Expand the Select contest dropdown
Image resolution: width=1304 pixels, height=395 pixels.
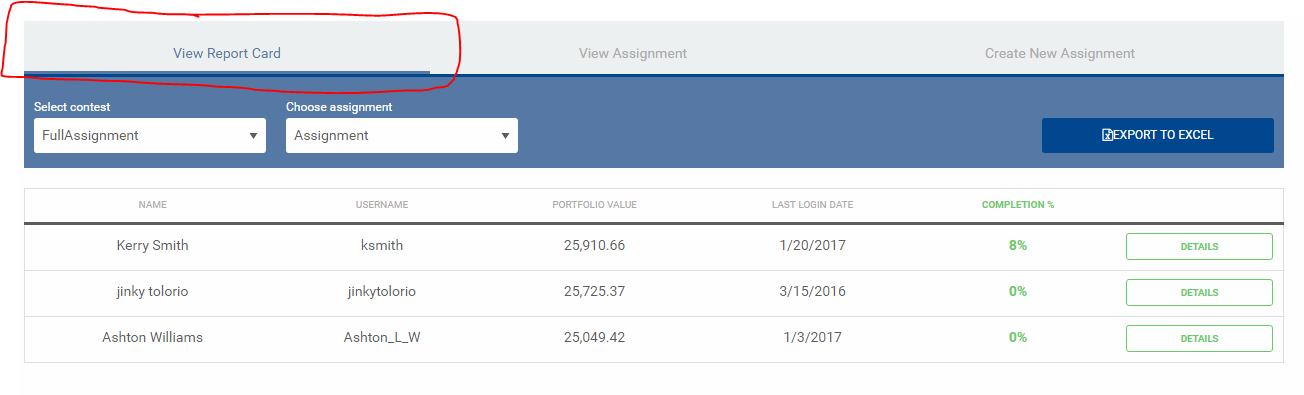(x=150, y=135)
